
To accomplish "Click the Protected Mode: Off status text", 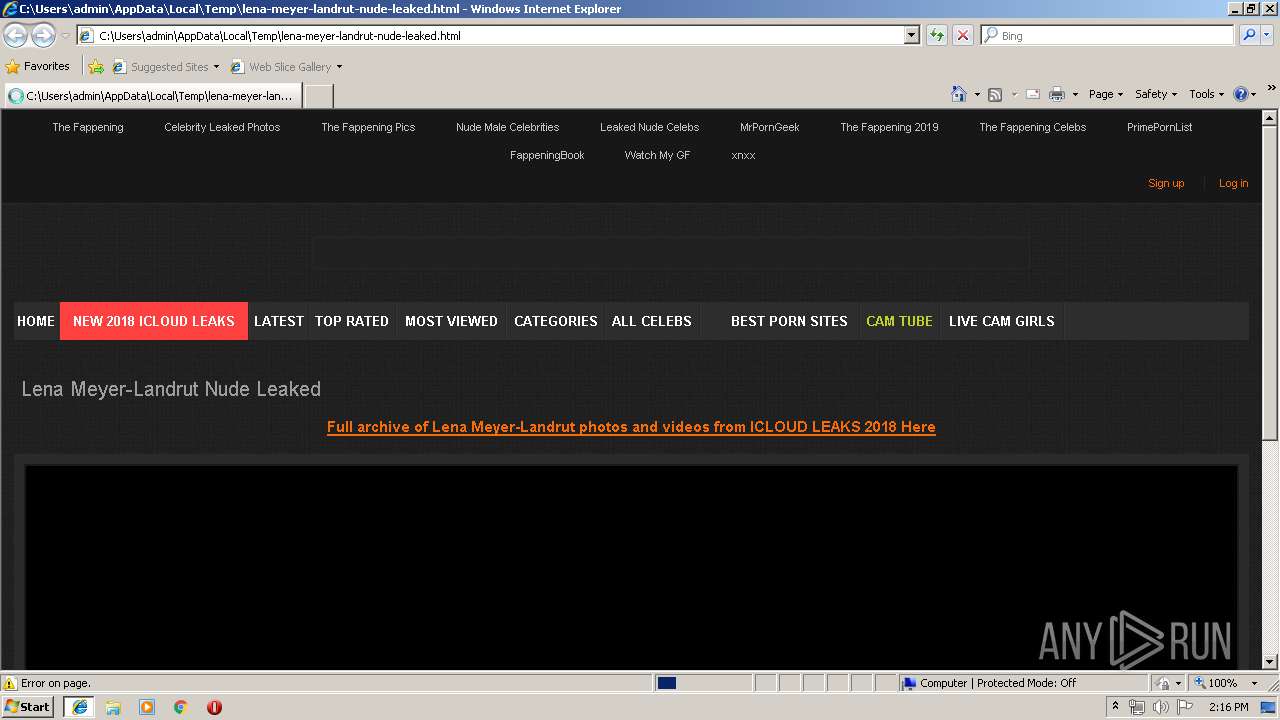I will 1026,683.
